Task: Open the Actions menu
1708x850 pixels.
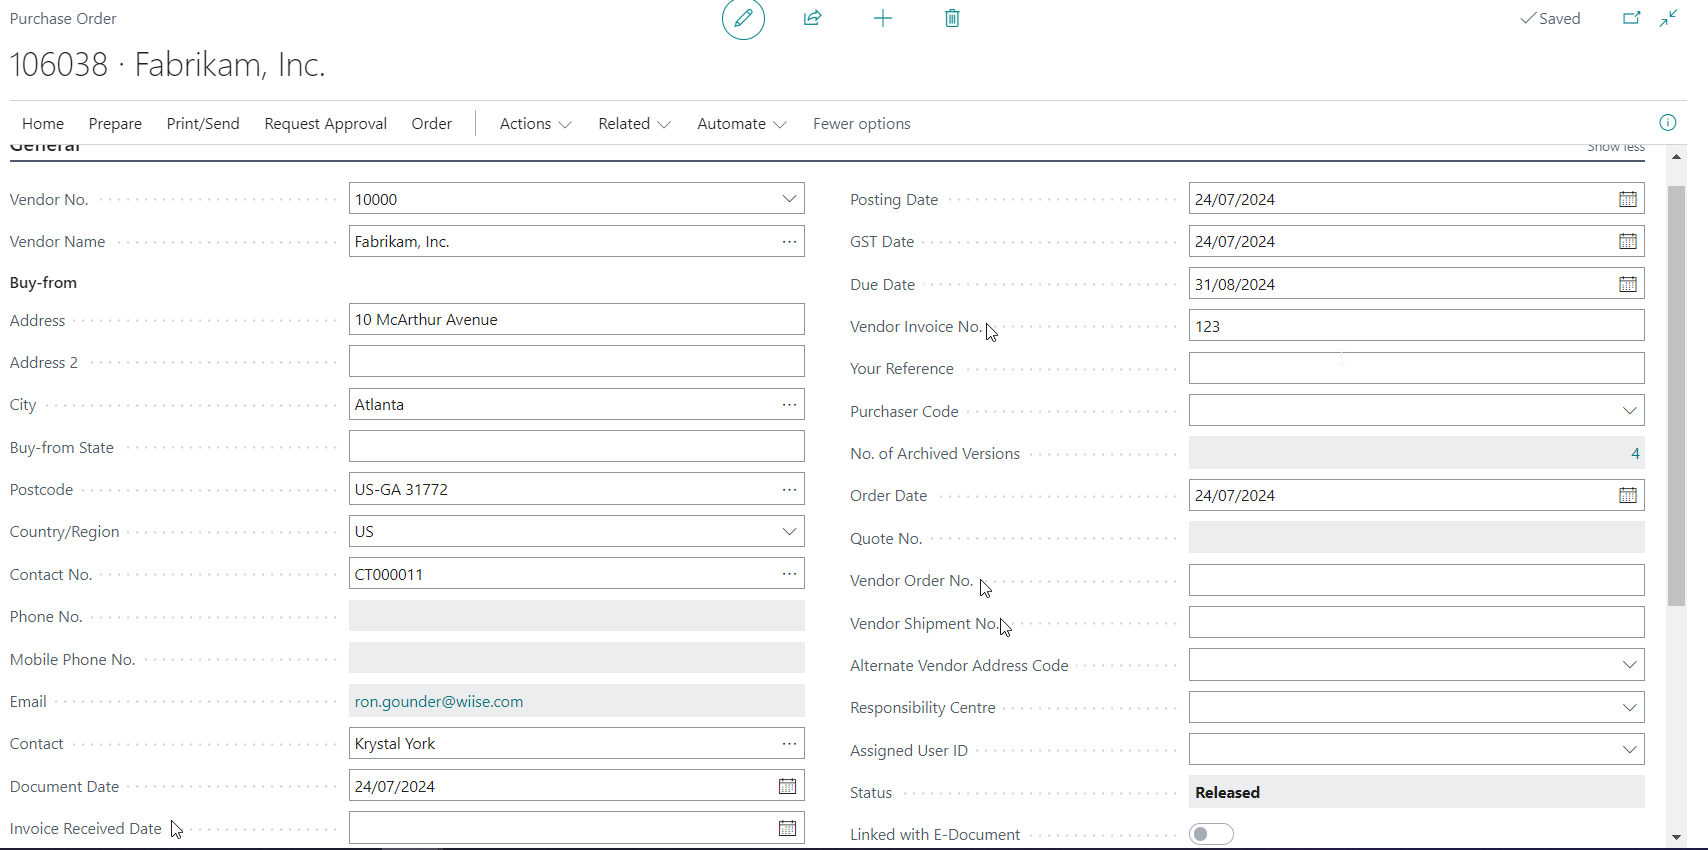Action: point(535,123)
